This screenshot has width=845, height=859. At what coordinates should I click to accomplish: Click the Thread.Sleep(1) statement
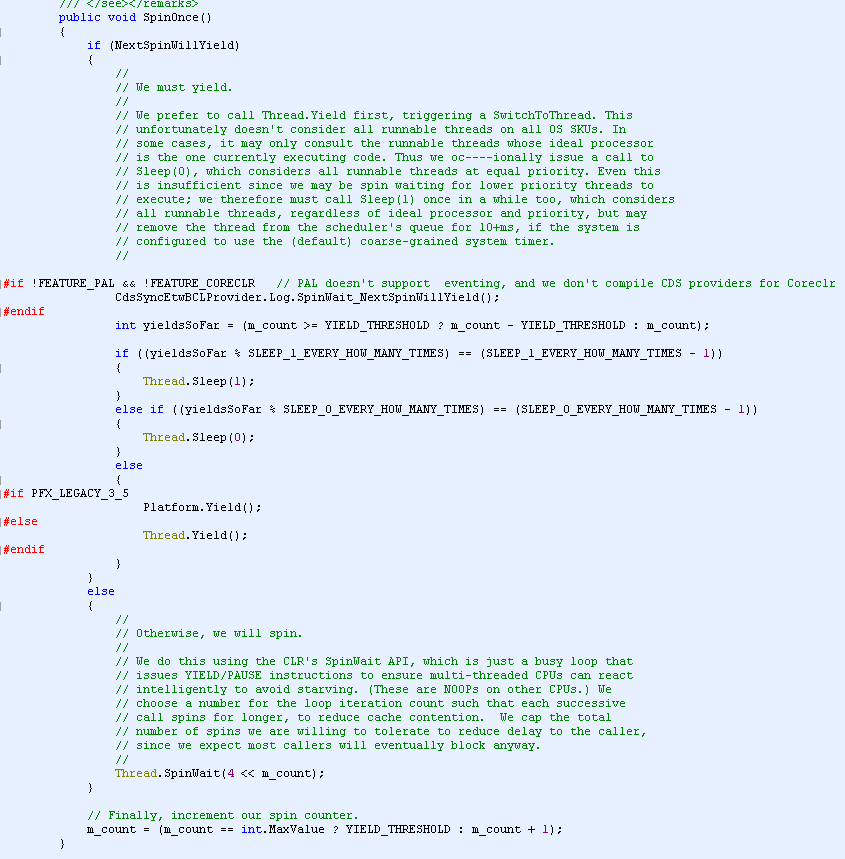199,381
